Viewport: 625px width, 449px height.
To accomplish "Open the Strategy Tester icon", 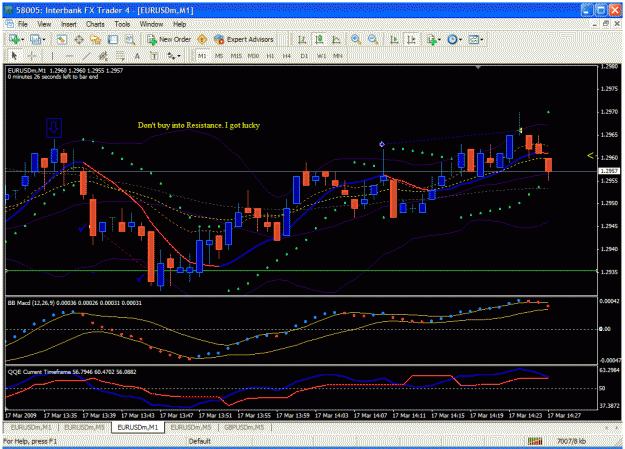I will (130, 39).
